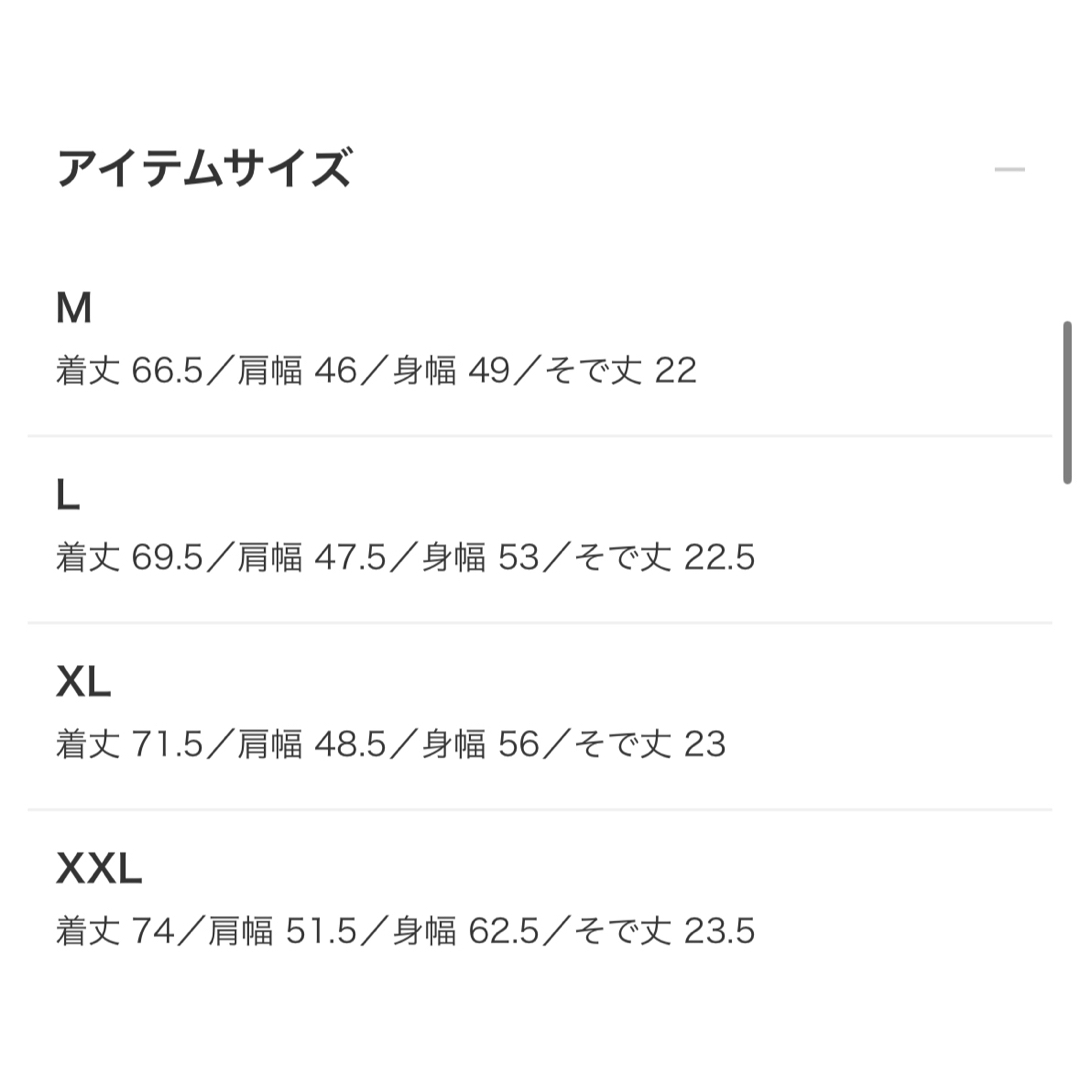The height and width of the screenshot is (1080, 1080).
Task: Click XL measurements 着丈 71.5 row
Action: 391,745
